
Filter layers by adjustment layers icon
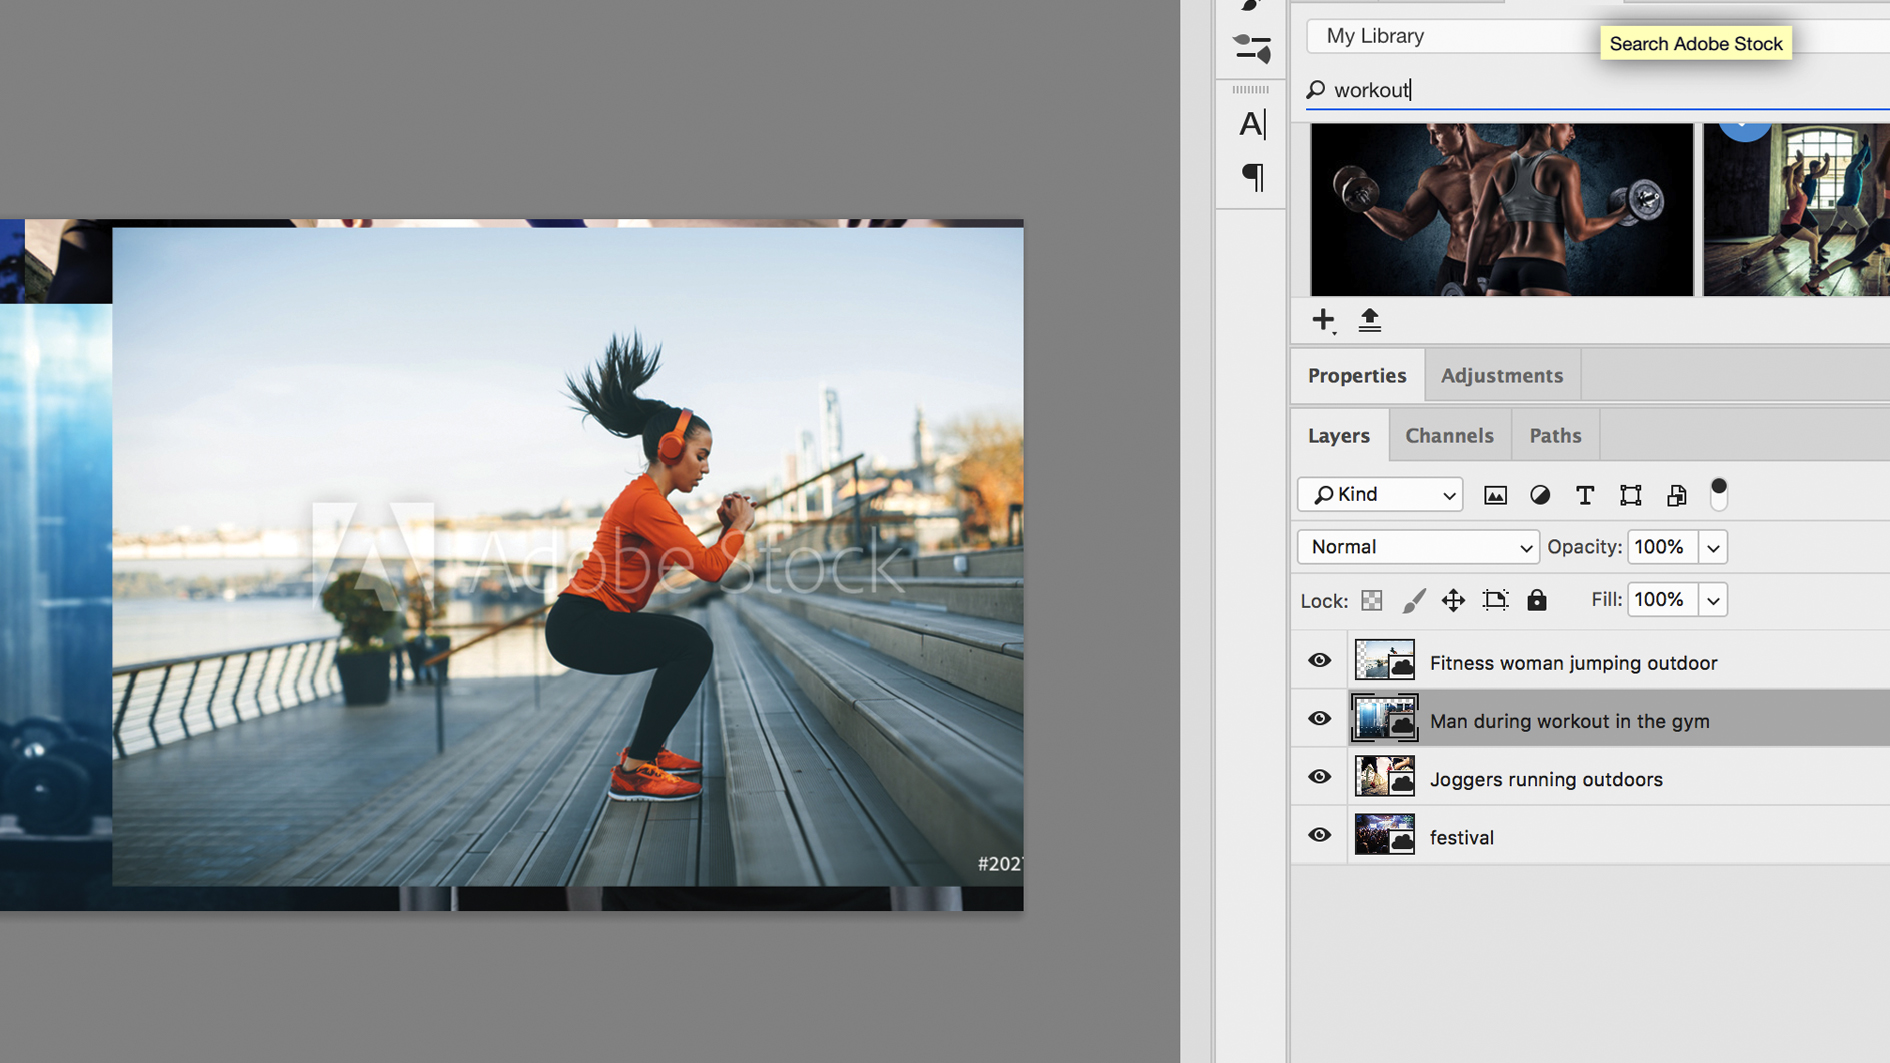[x=1540, y=495]
